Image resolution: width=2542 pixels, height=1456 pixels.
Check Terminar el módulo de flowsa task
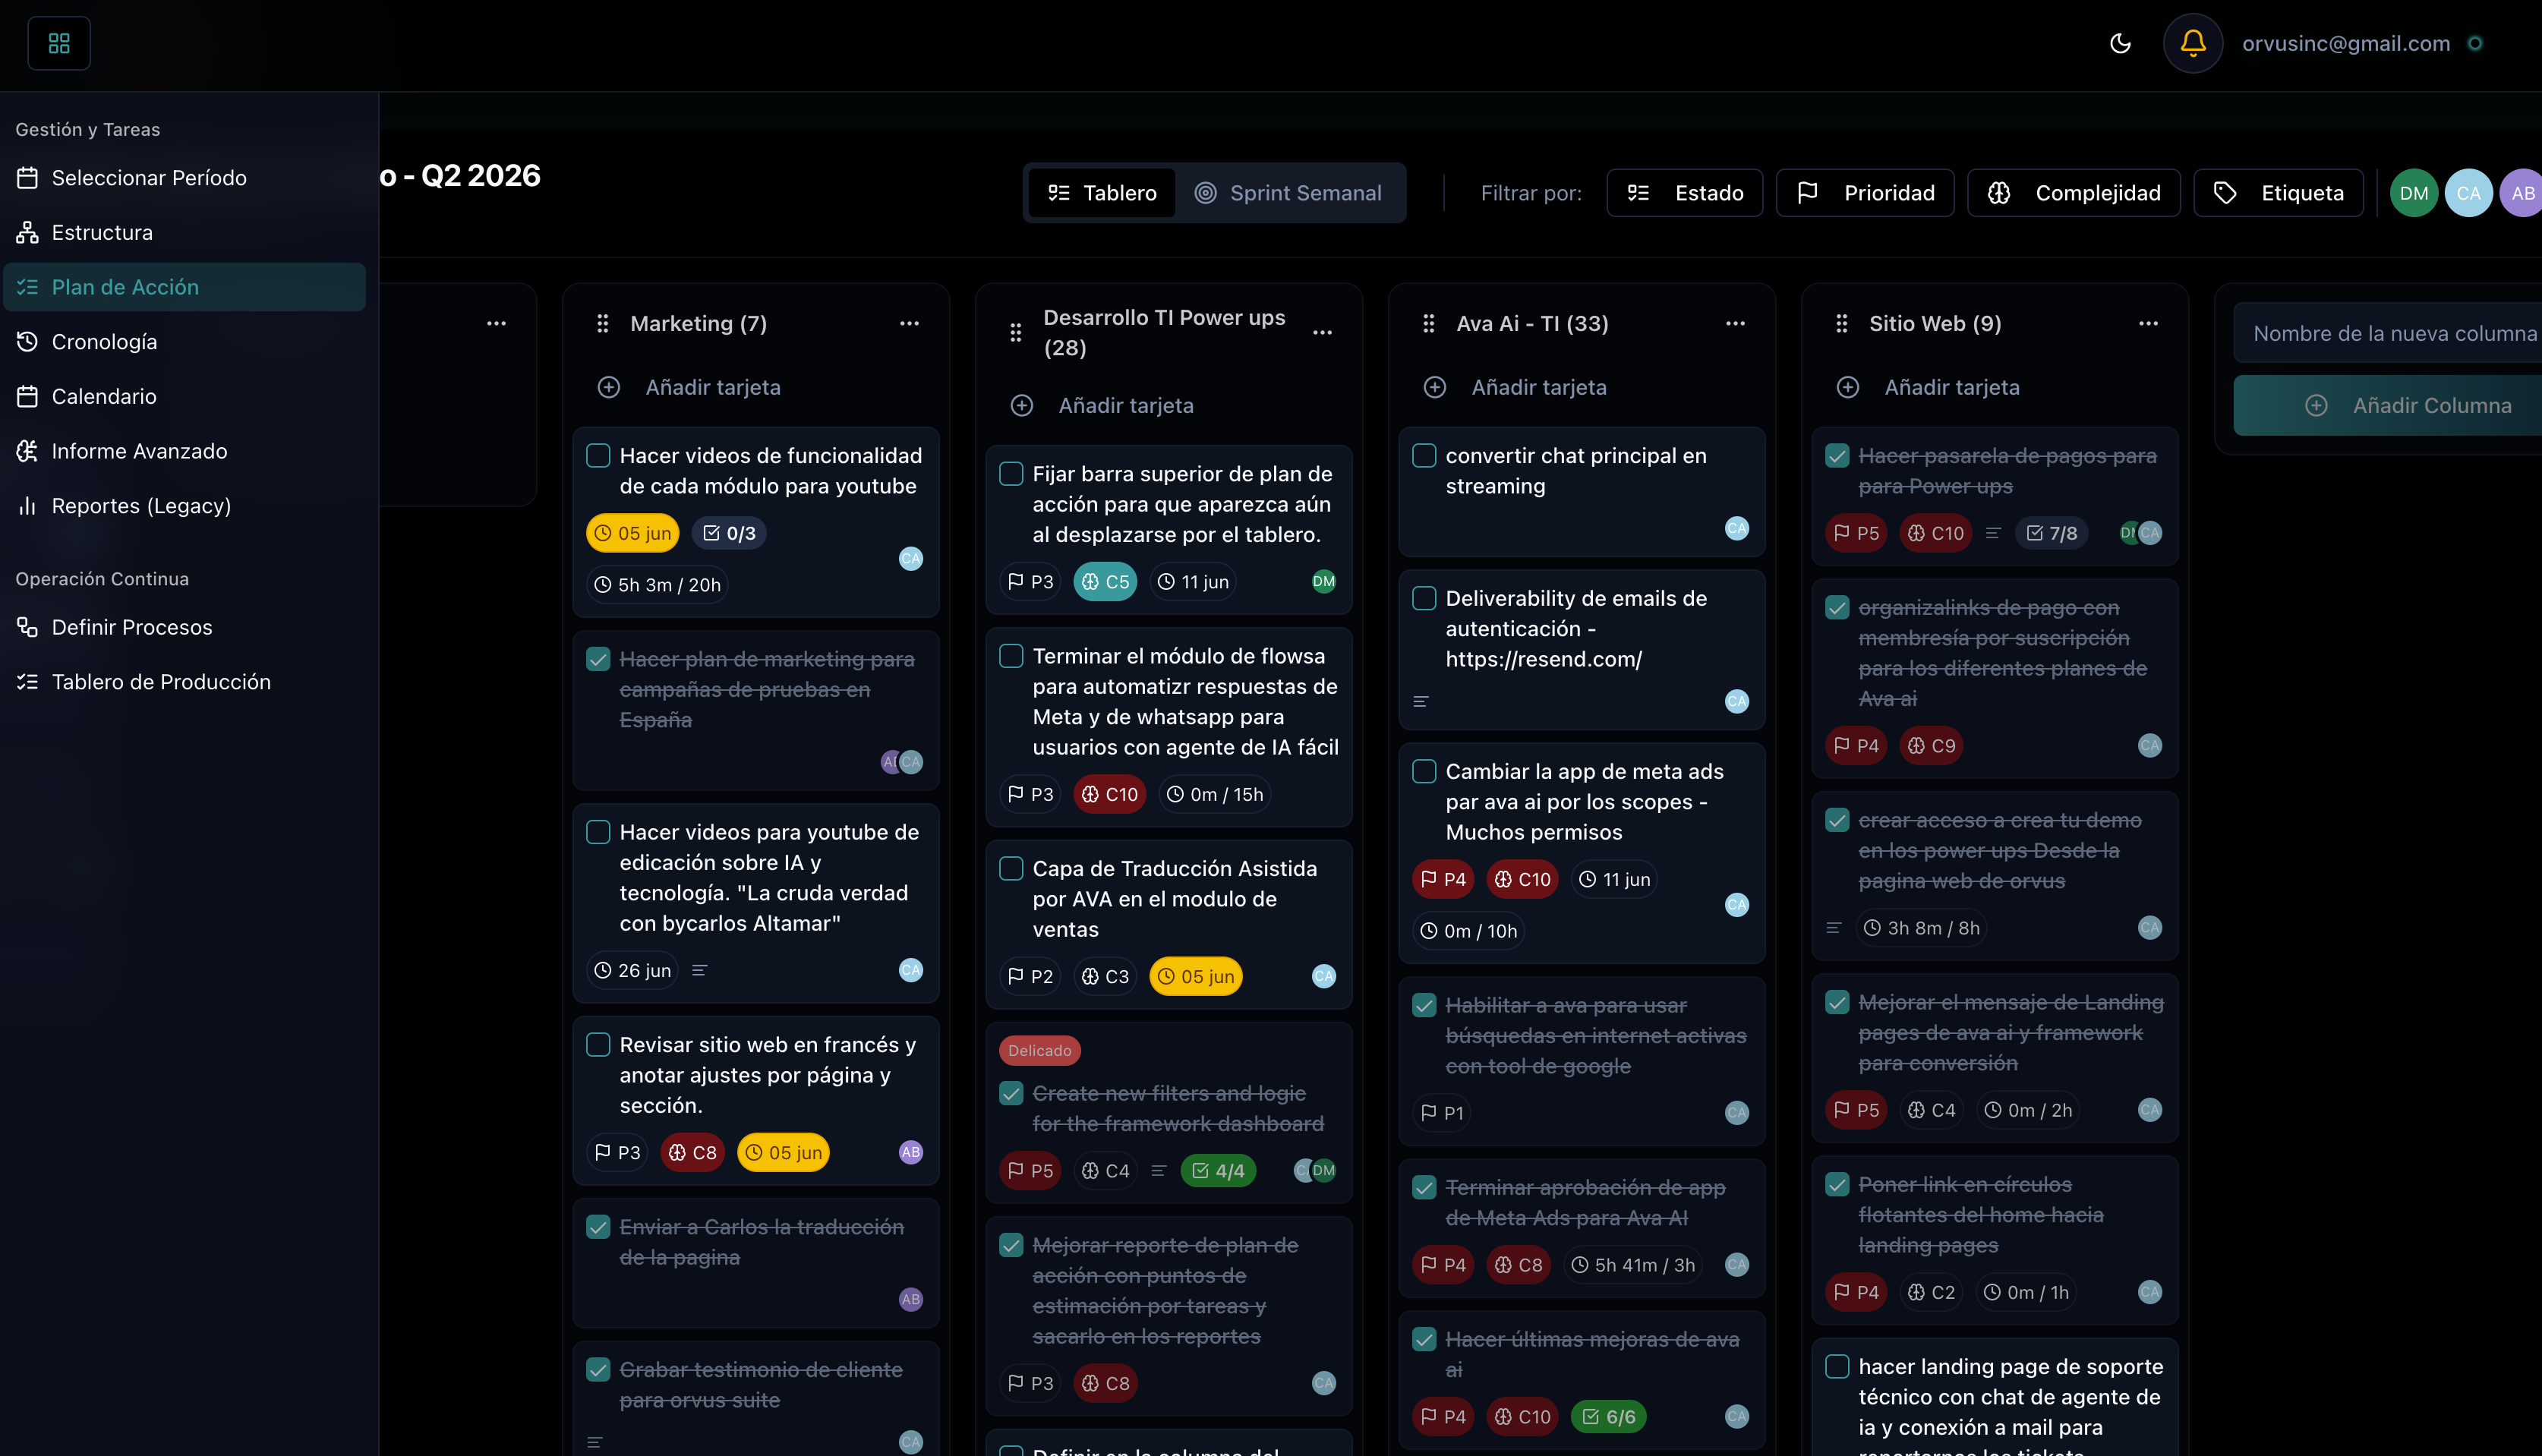(1011, 655)
